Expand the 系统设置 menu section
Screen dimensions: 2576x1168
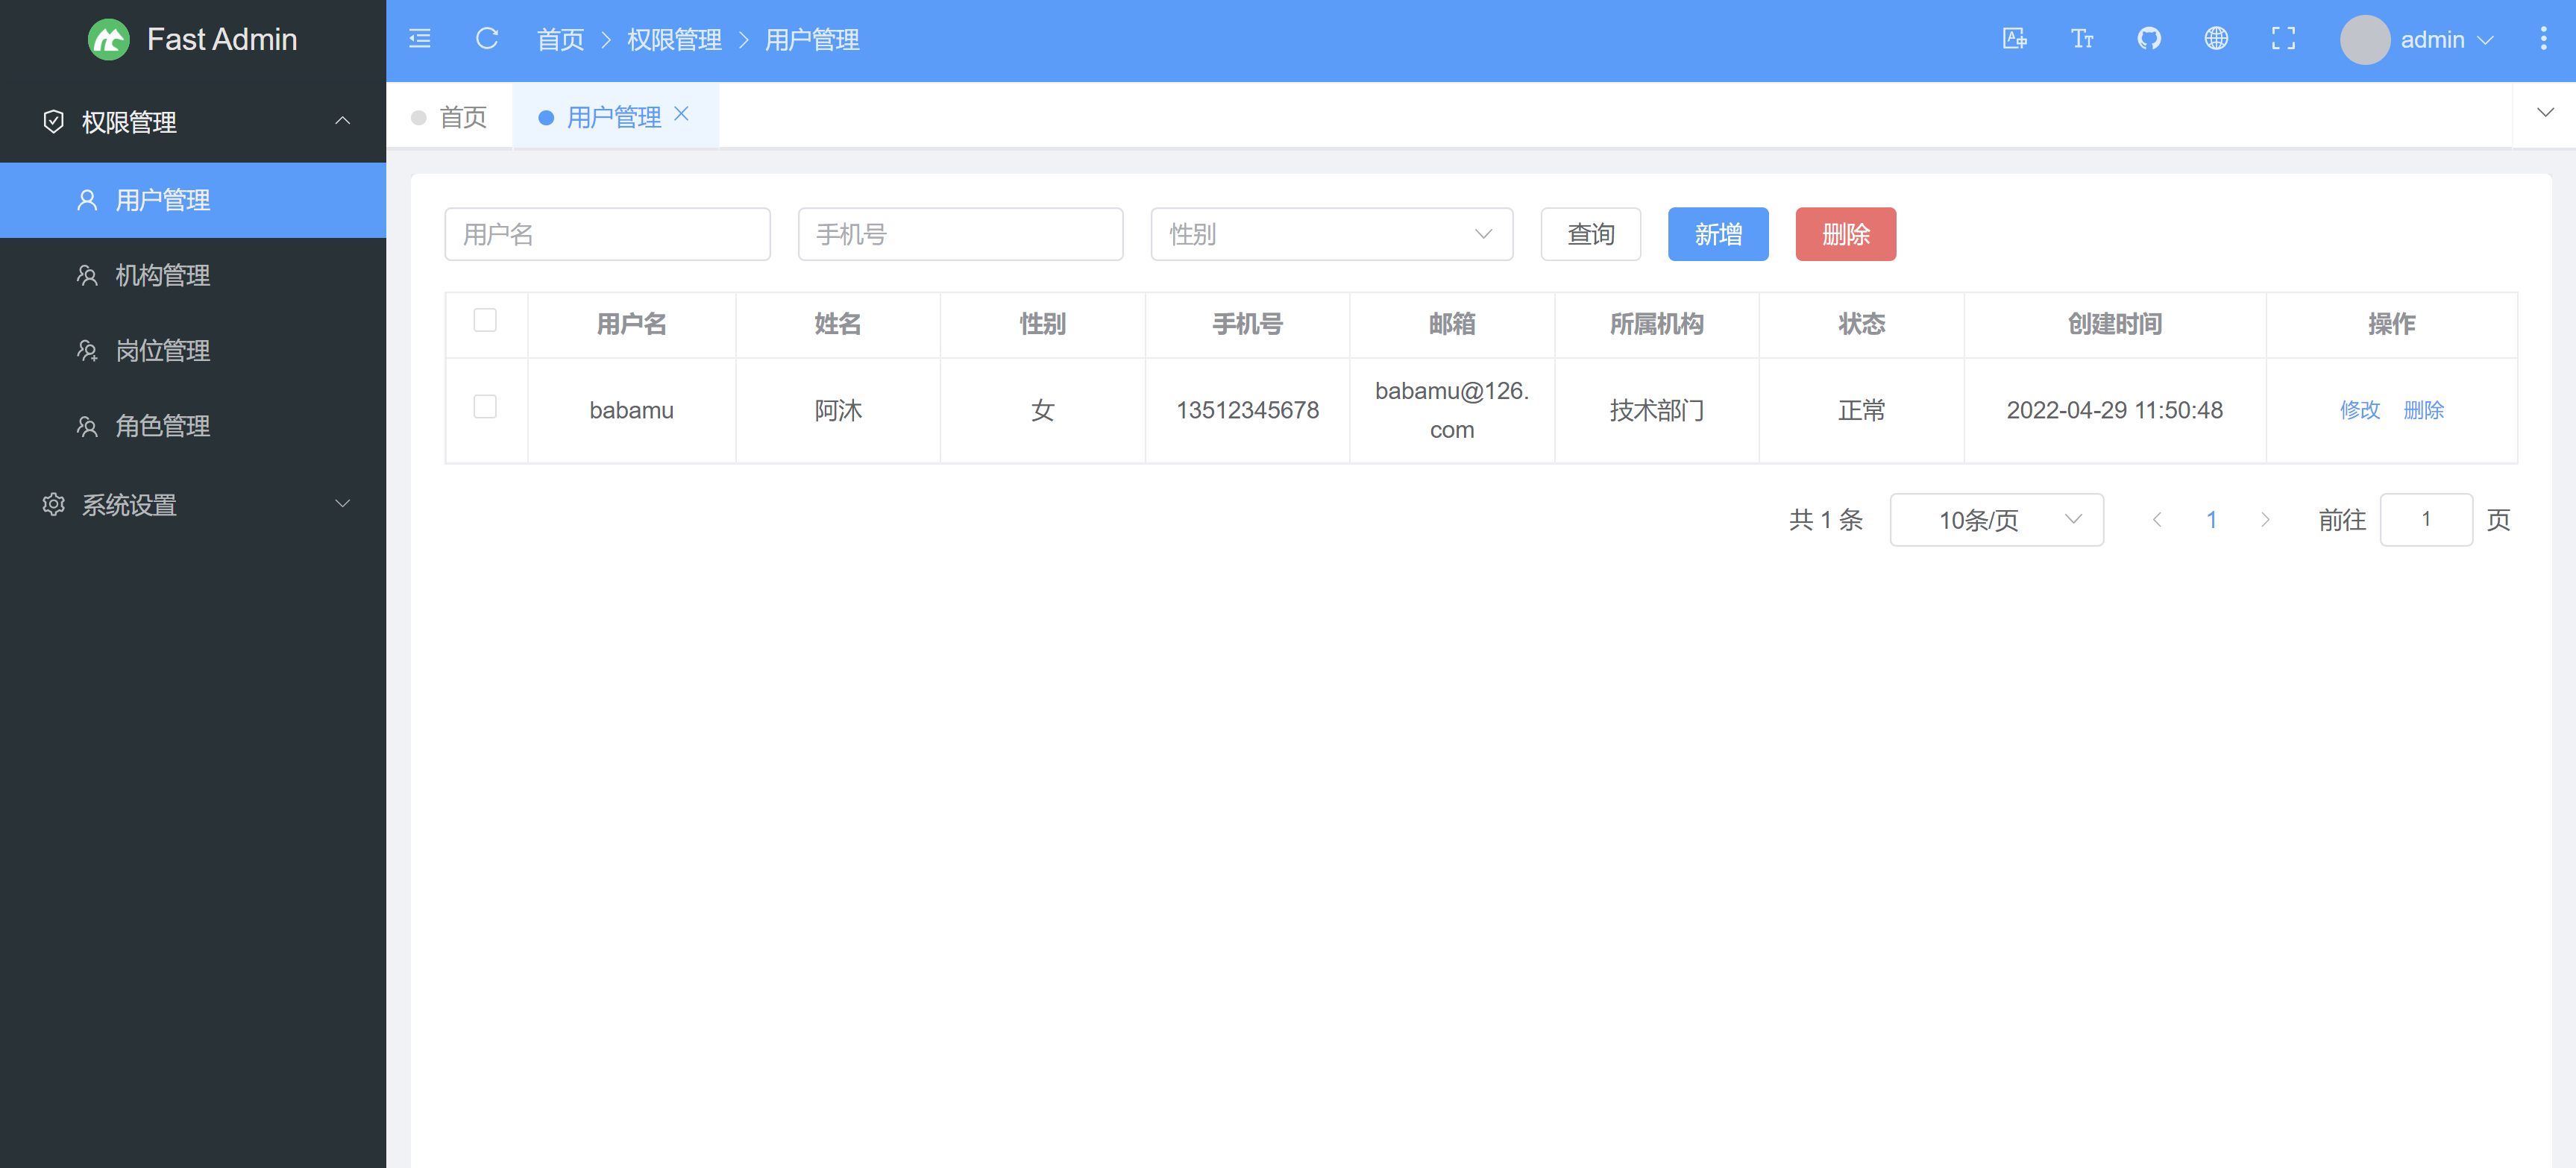[129, 505]
